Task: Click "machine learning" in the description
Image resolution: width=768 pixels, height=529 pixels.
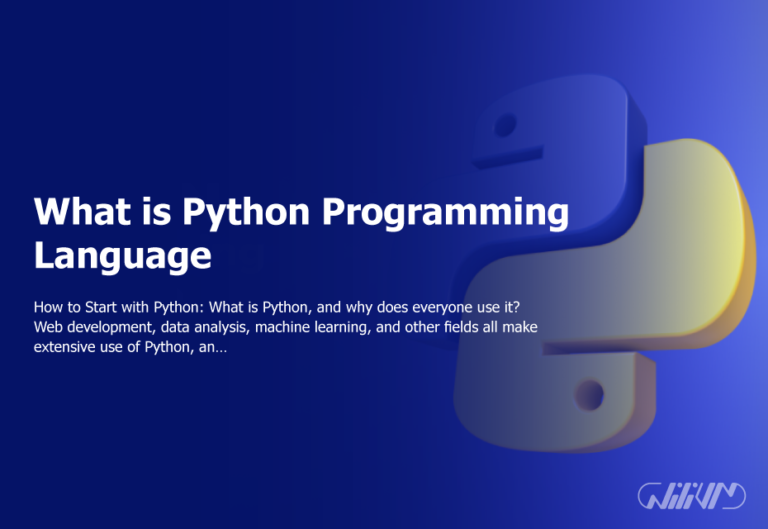Action: (x=309, y=327)
